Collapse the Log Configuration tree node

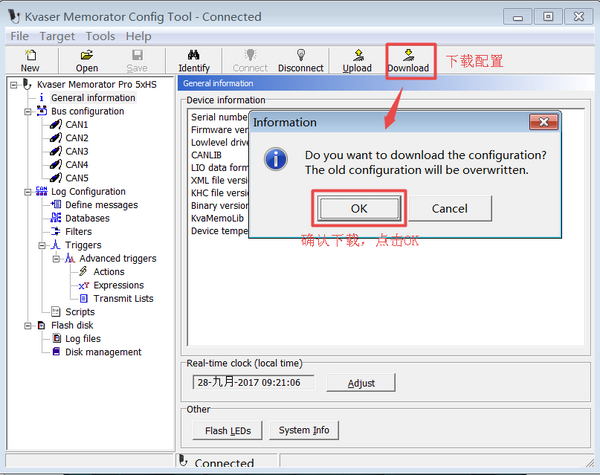coord(28,192)
